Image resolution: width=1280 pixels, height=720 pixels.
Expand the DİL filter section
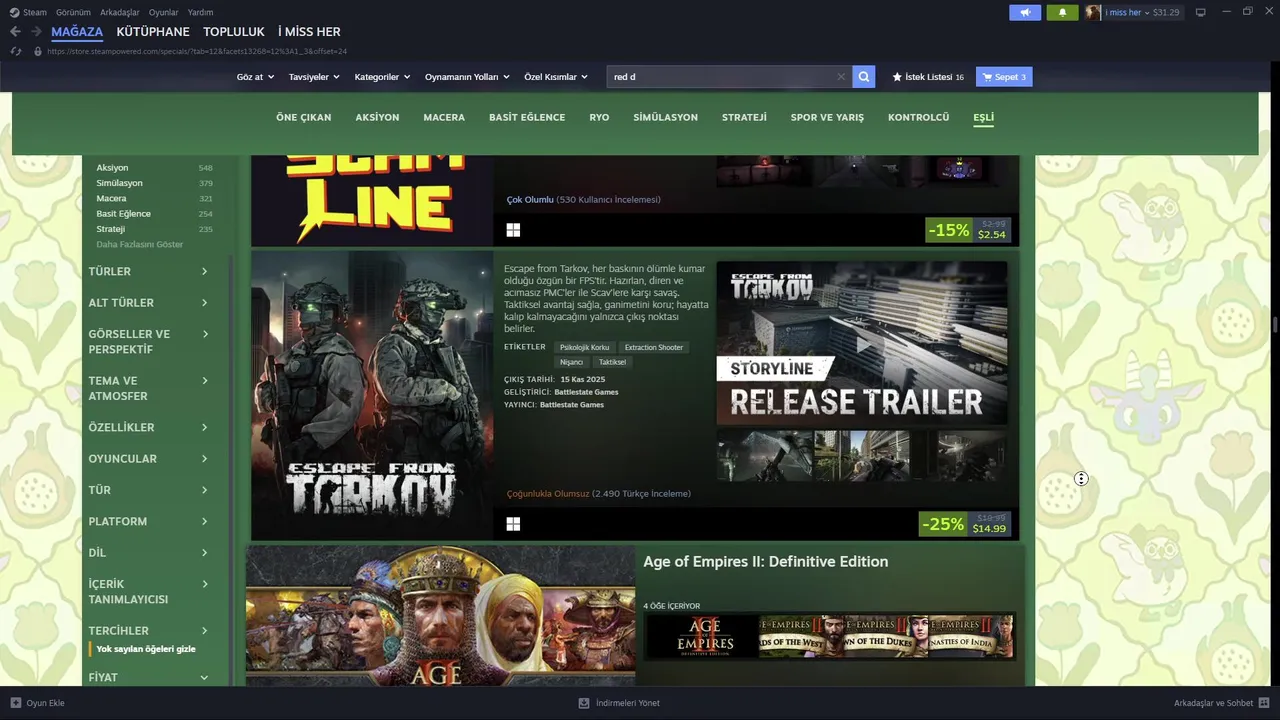pyautogui.click(x=150, y=552)
